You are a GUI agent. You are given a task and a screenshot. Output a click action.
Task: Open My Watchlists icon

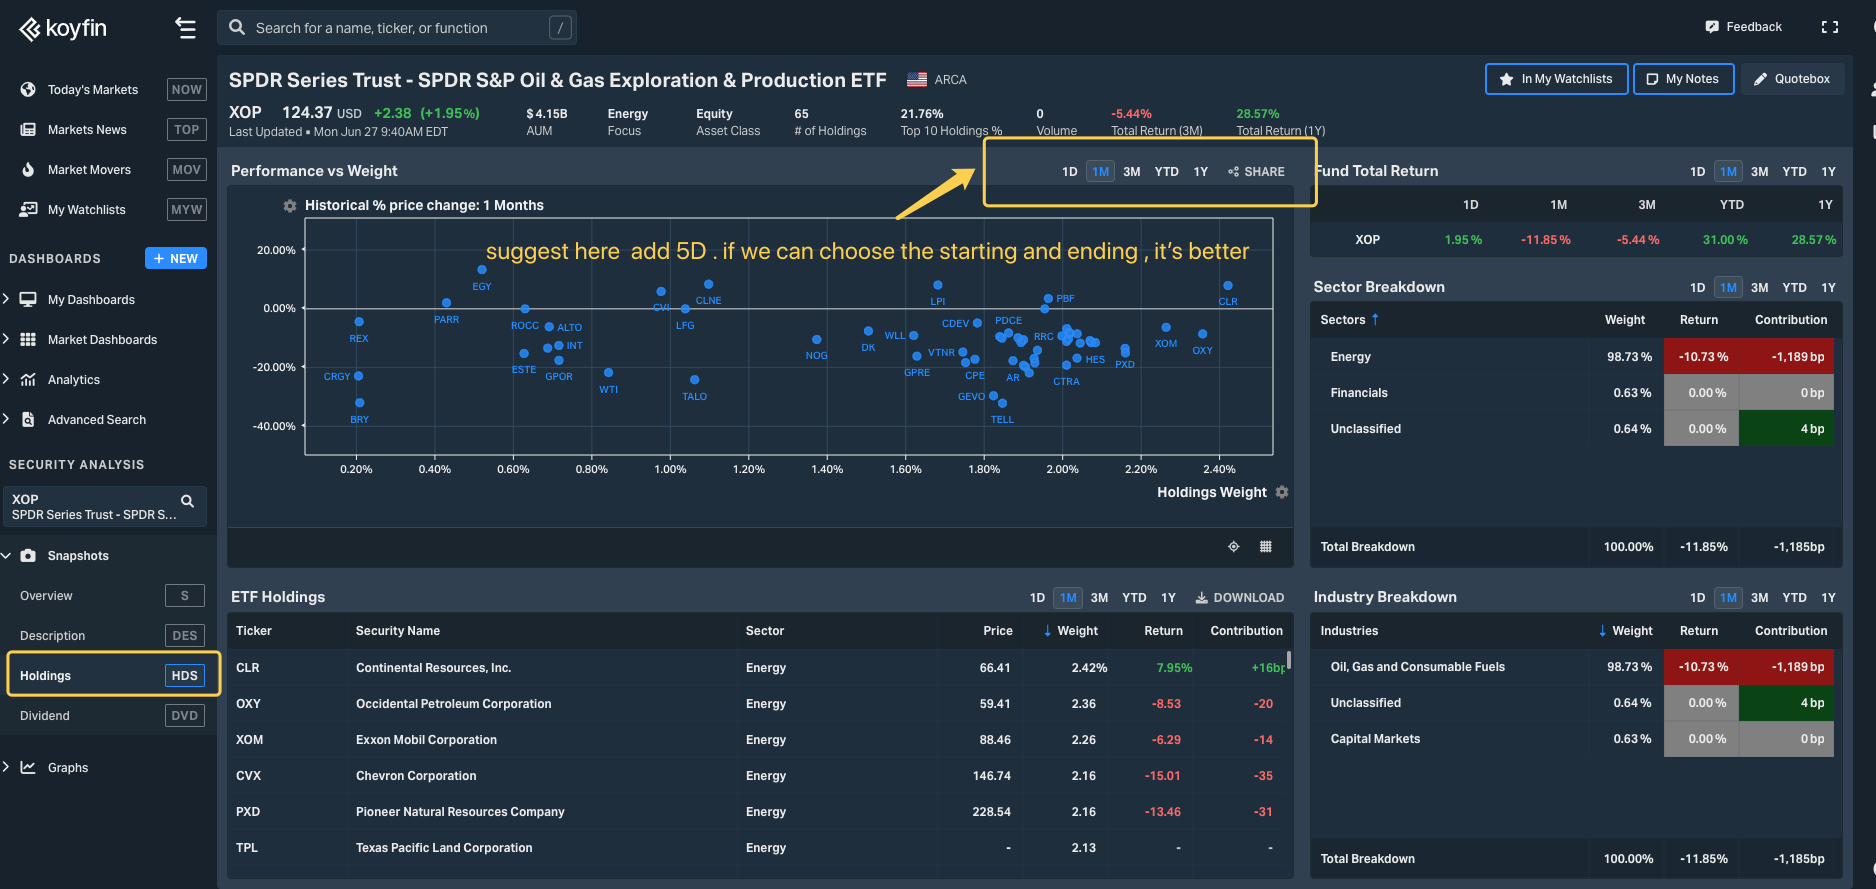(x=28, y=210)
